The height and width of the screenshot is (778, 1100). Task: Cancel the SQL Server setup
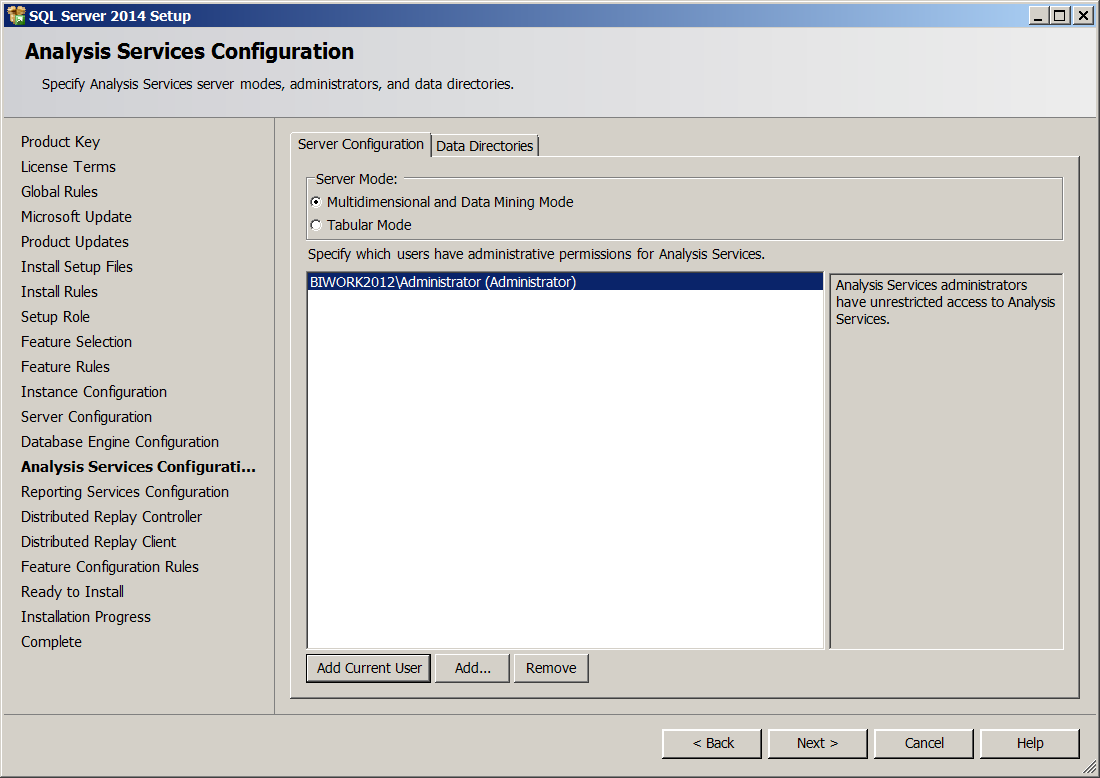(924, 743)
